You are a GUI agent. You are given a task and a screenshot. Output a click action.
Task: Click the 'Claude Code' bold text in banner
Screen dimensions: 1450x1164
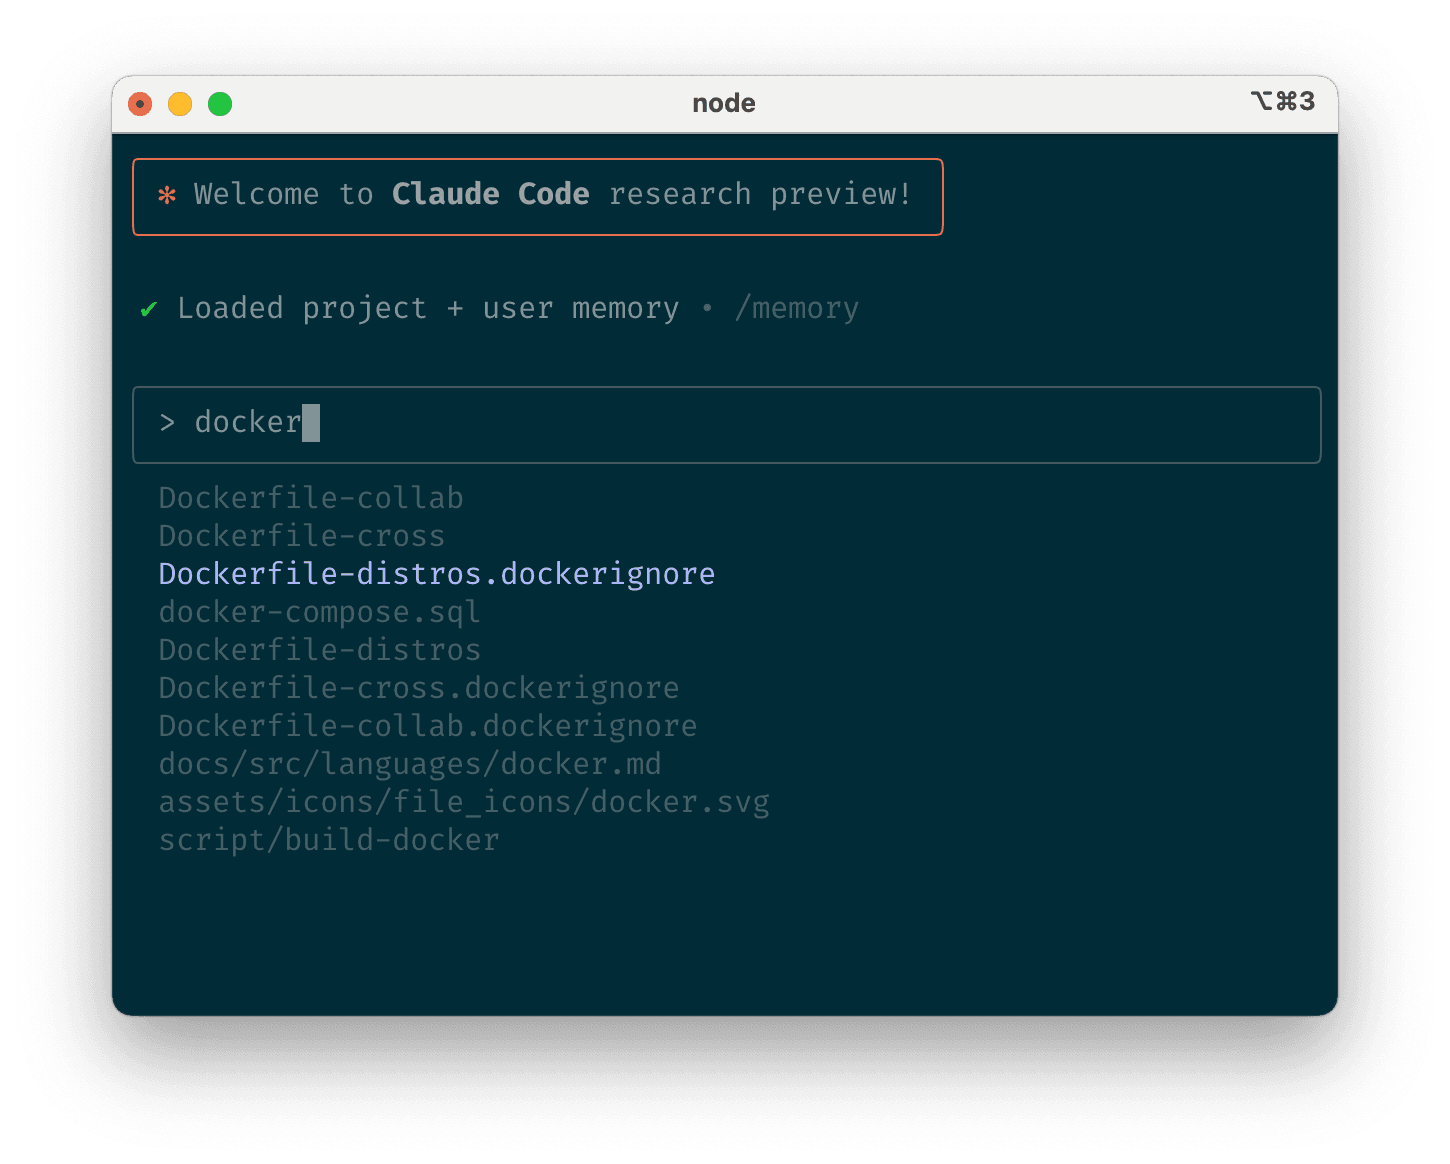coord(491,194)
